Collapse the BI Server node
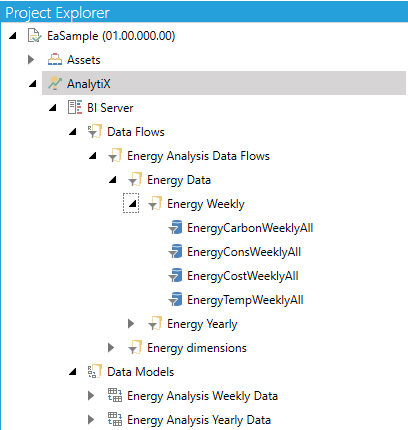Screen dimensions: 408x430 point(52,107)
